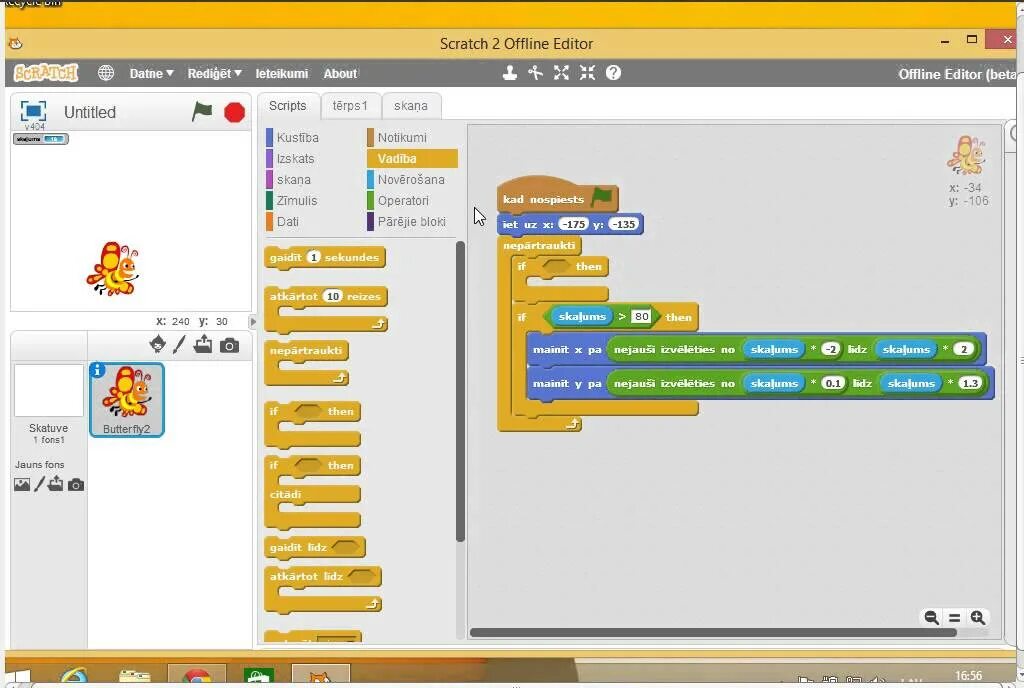Viewport: 1024px width, 688px height.
Task: Choose backdrop from library icon
Action: point(22,484)
